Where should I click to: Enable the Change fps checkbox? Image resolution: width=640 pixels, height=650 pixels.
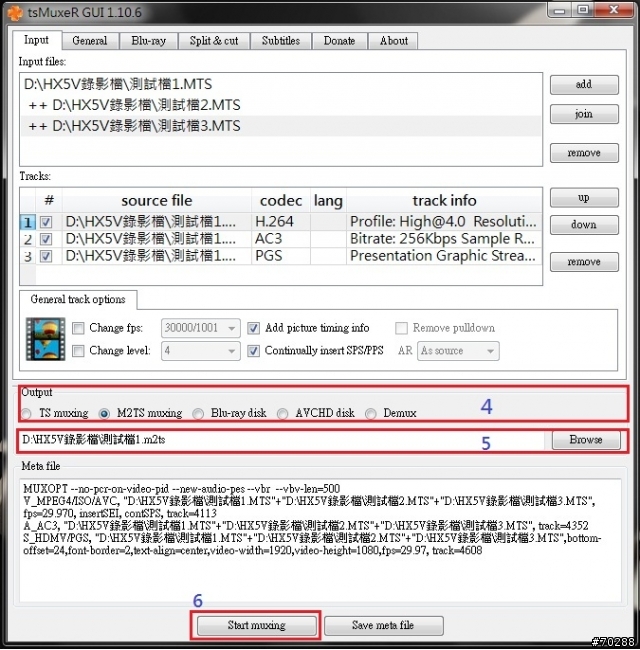tap(78, 328)
